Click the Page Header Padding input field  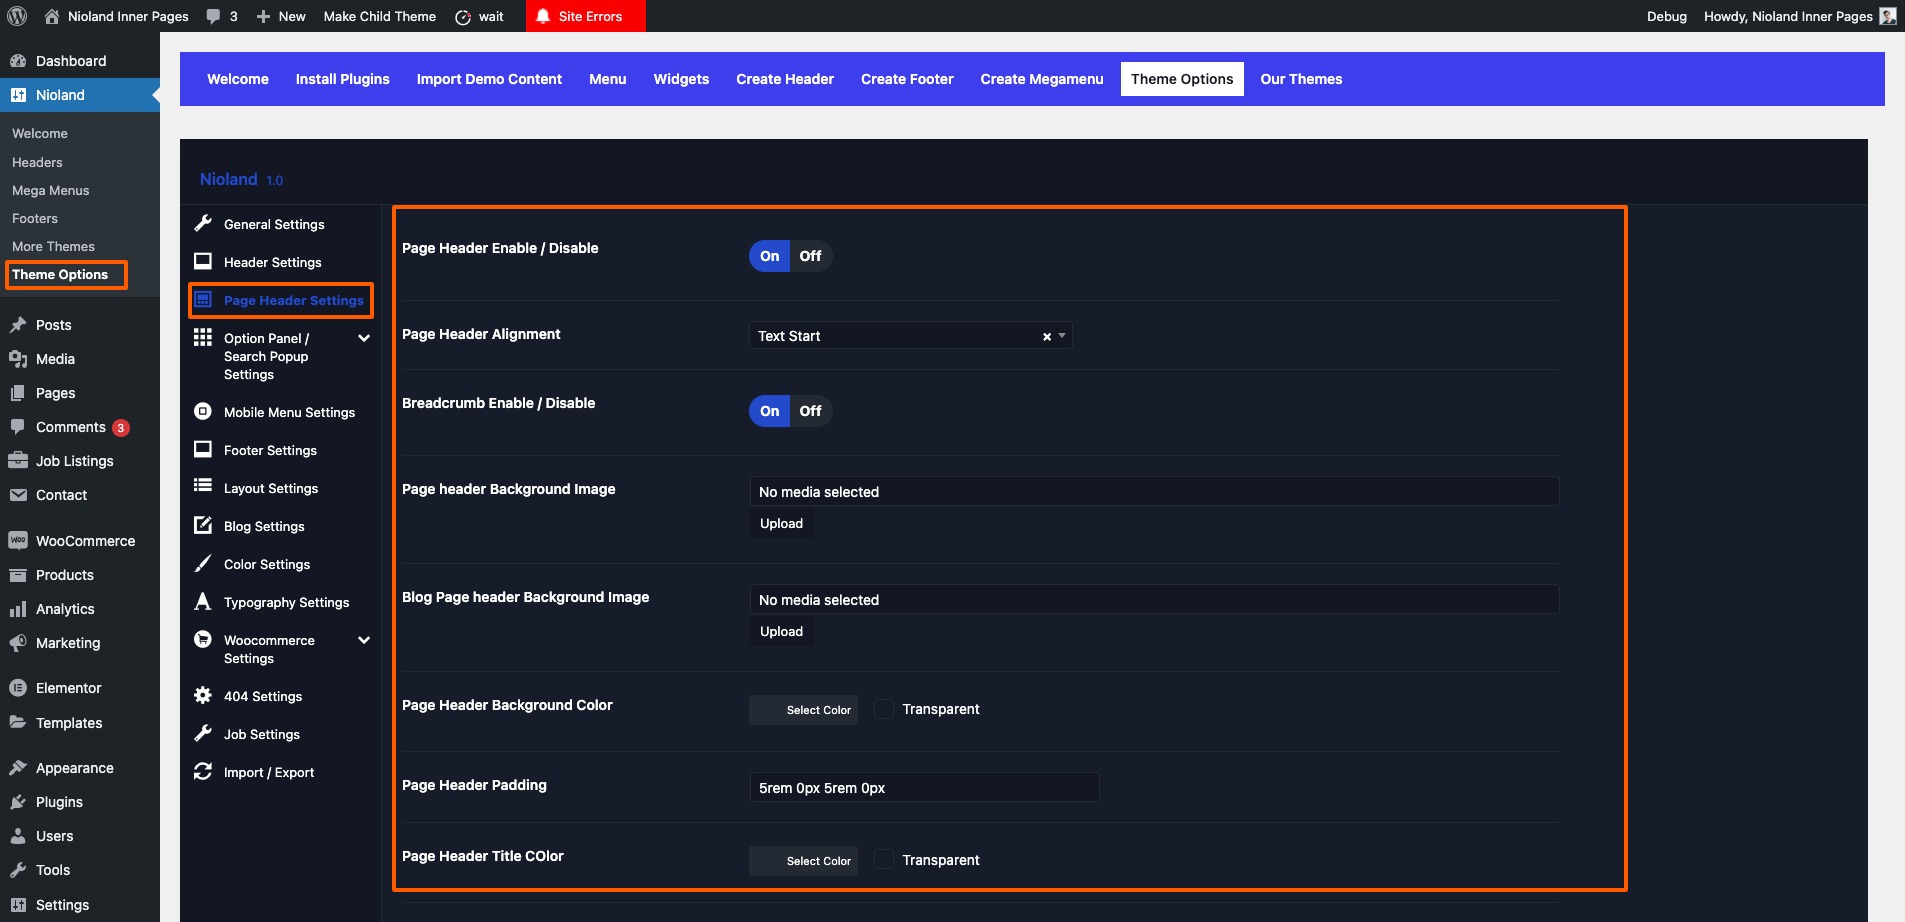[924, 788]
